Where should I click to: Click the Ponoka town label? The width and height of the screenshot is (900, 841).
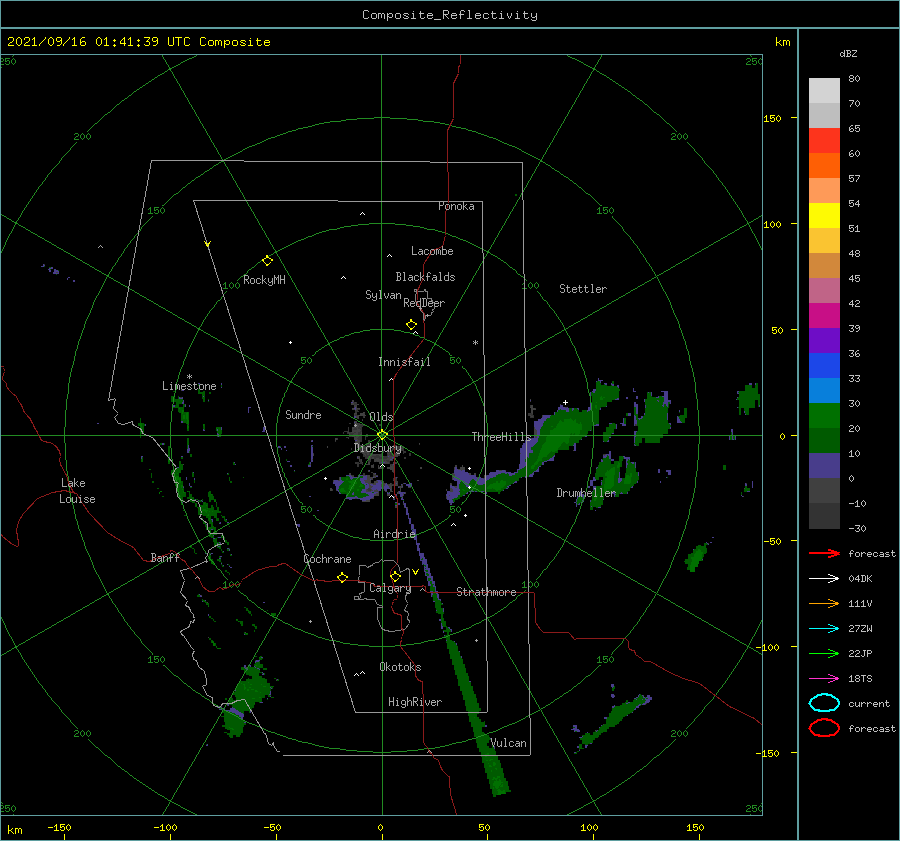coord(456,206)
